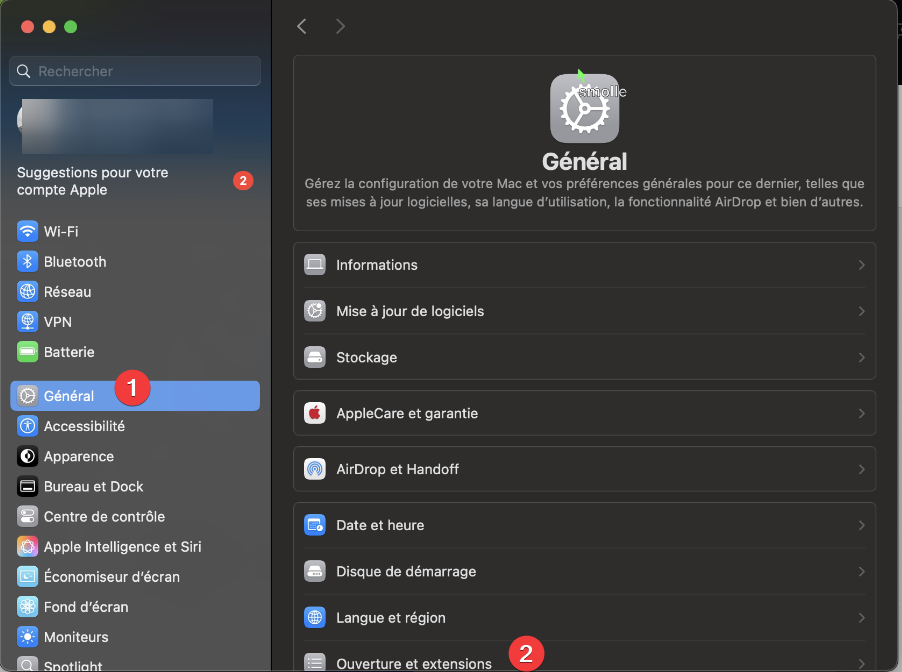
Task: Click the Batterie green icon
Action: point(27,352)
